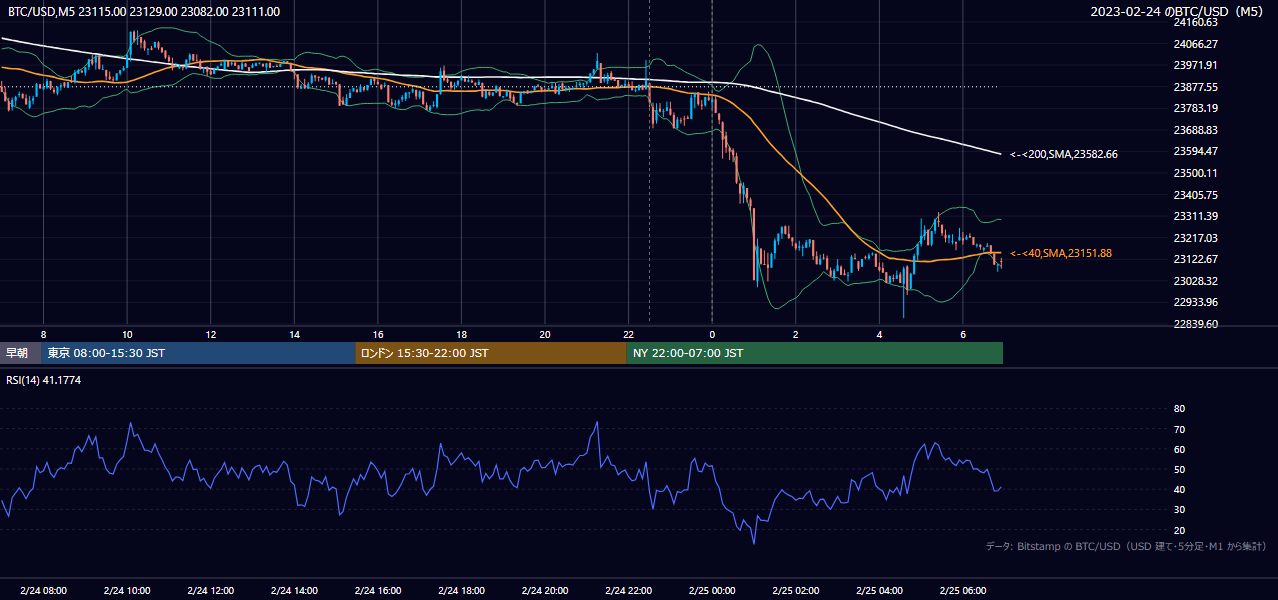The height and width of the screenshot is (600, 1278).
Task: Click the 2/24 18:00 time label
Action: tap(461, 590)
